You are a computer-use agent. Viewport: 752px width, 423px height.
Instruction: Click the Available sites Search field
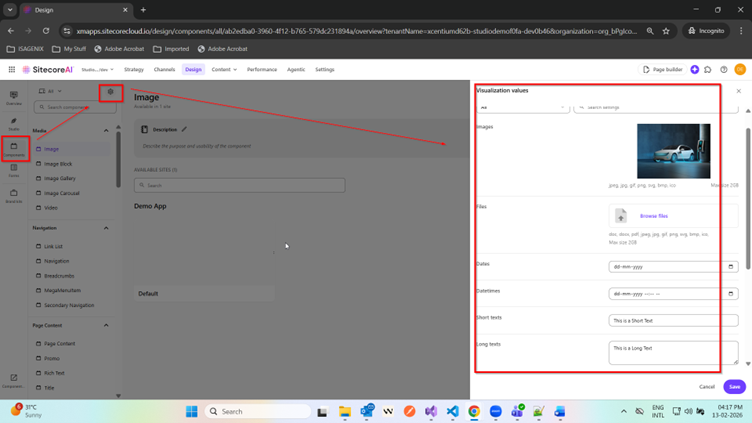coord(239,185)
